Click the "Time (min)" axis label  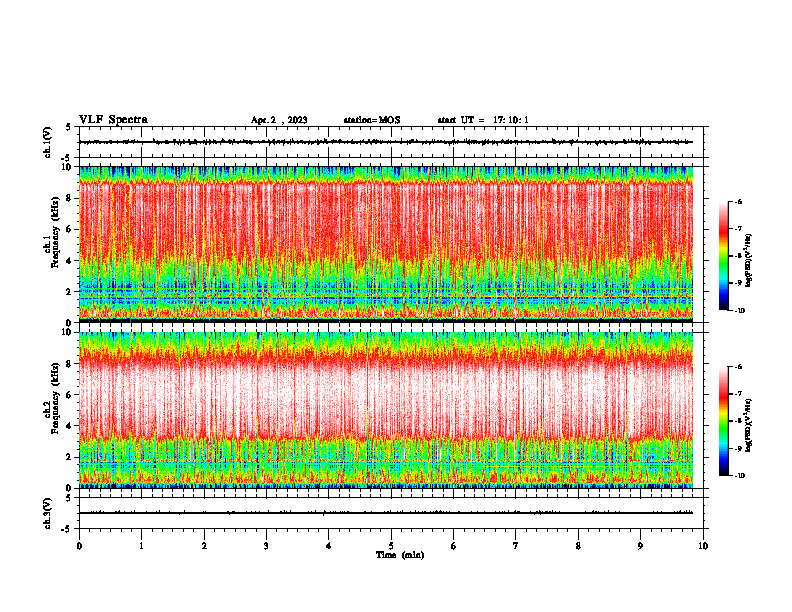pos(400,555)
